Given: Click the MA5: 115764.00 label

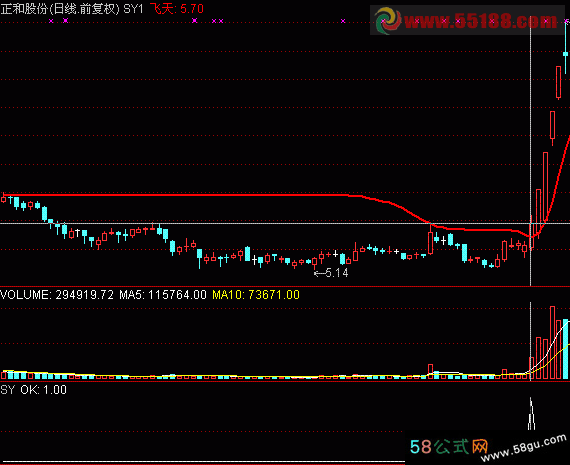Looking at the screenshot, I should tap(163, 294).
